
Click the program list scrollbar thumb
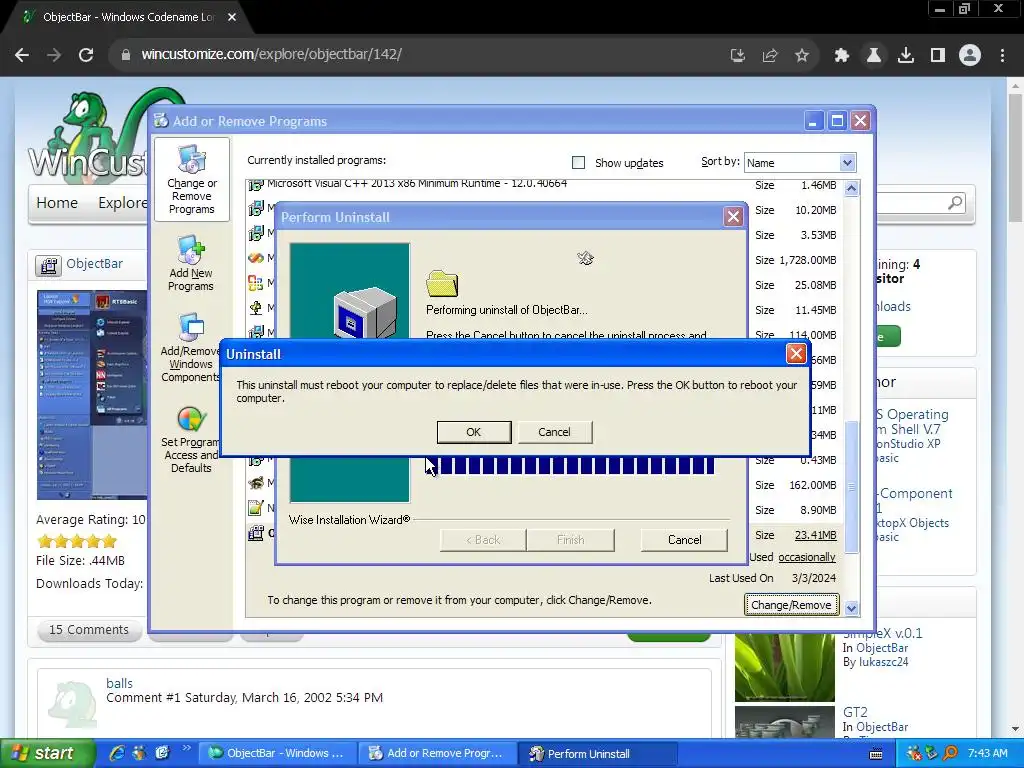tap(851, 487)
